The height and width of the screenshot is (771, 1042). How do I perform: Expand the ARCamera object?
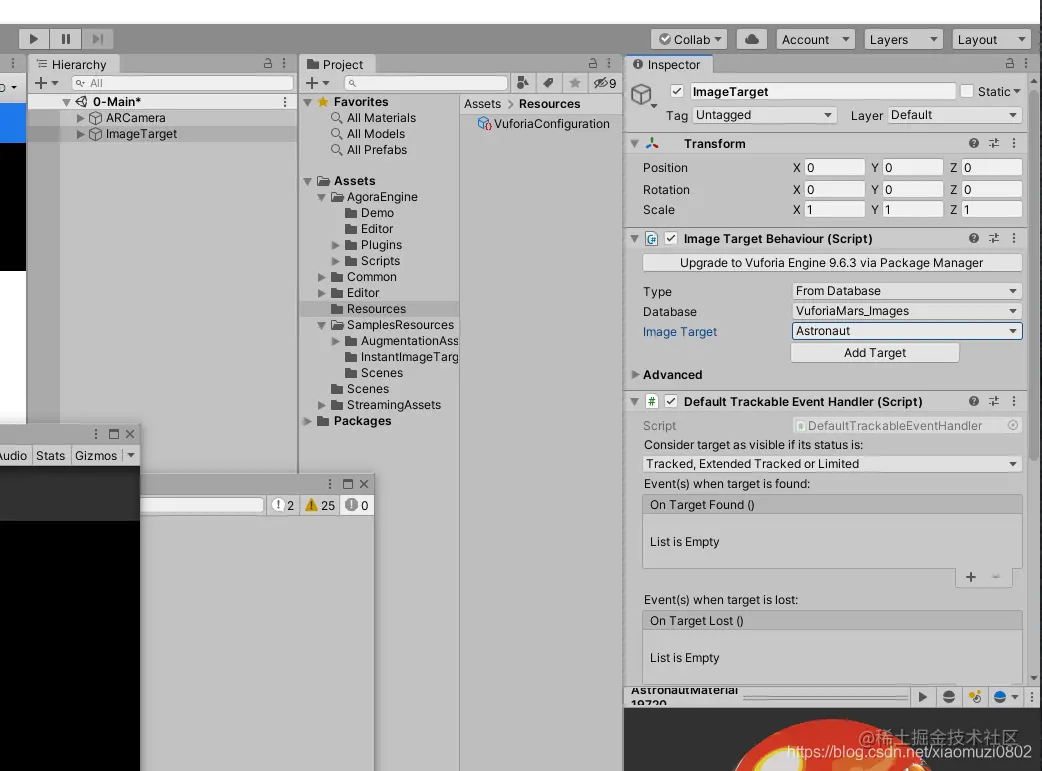(x=80, y=118)
